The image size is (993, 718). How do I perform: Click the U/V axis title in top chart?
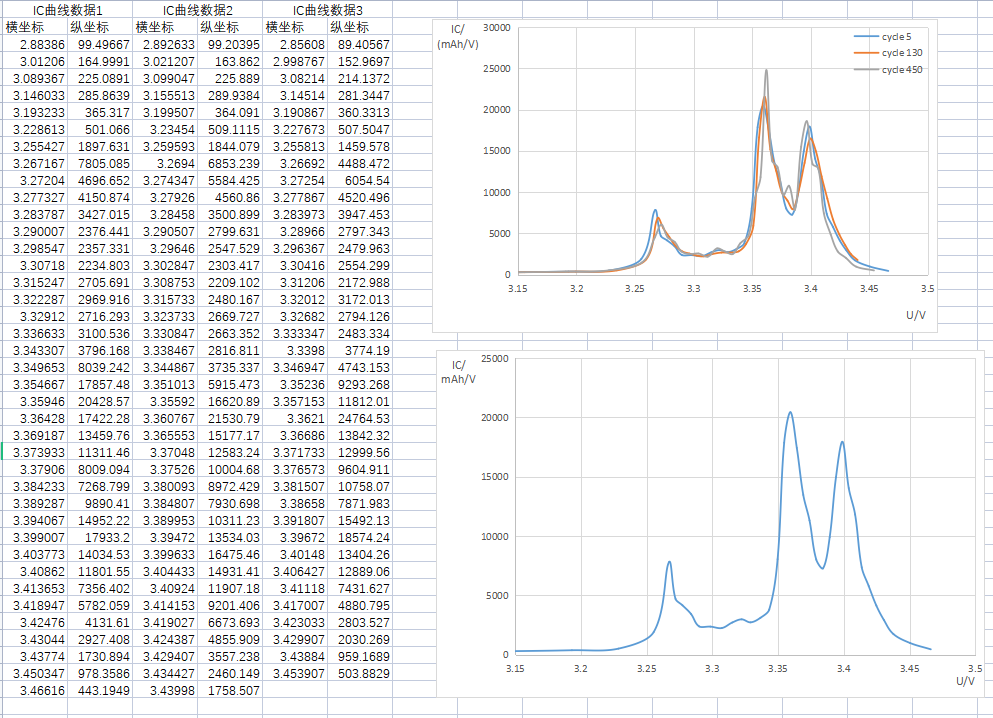click(916, 314)
